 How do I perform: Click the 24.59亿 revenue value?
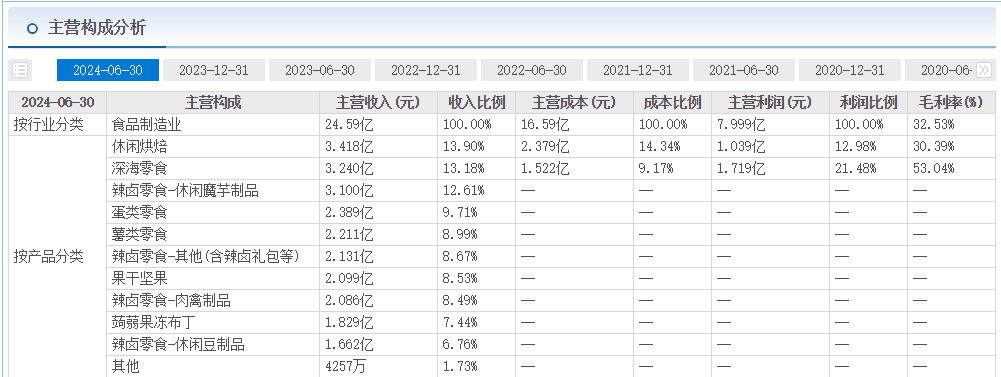(x=350, y=124)
